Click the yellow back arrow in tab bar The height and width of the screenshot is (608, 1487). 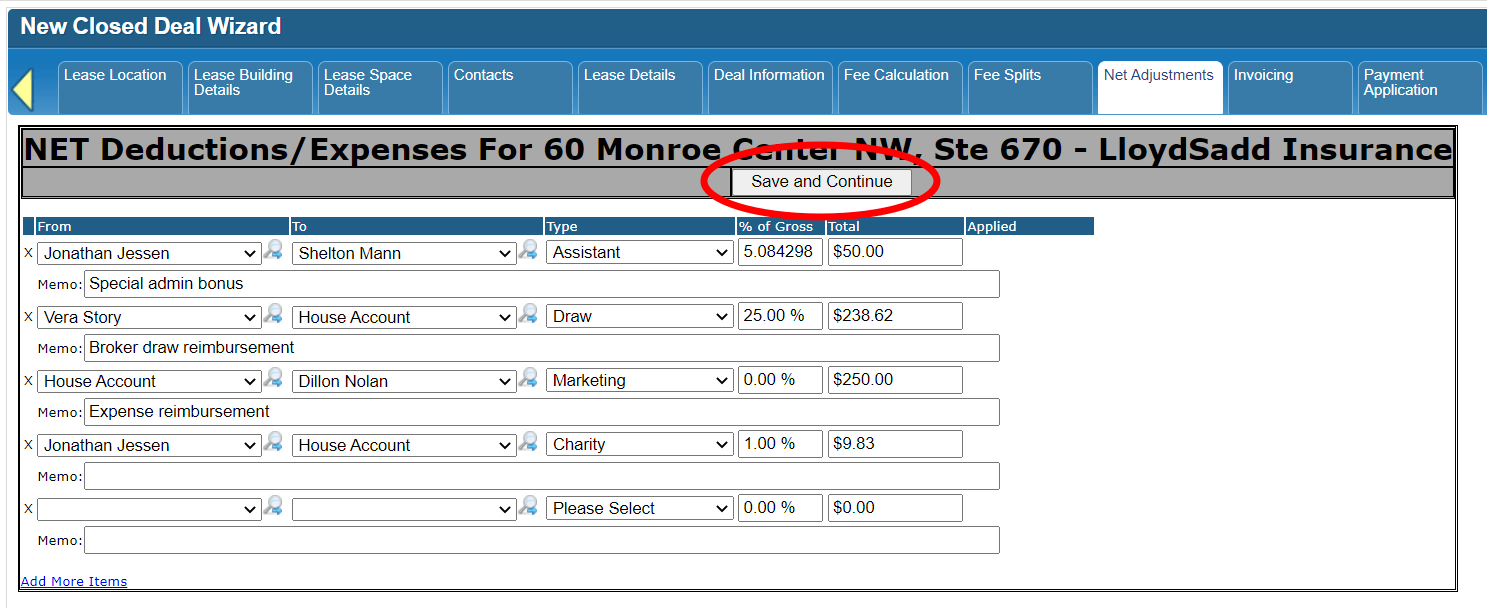coord(23,90)
